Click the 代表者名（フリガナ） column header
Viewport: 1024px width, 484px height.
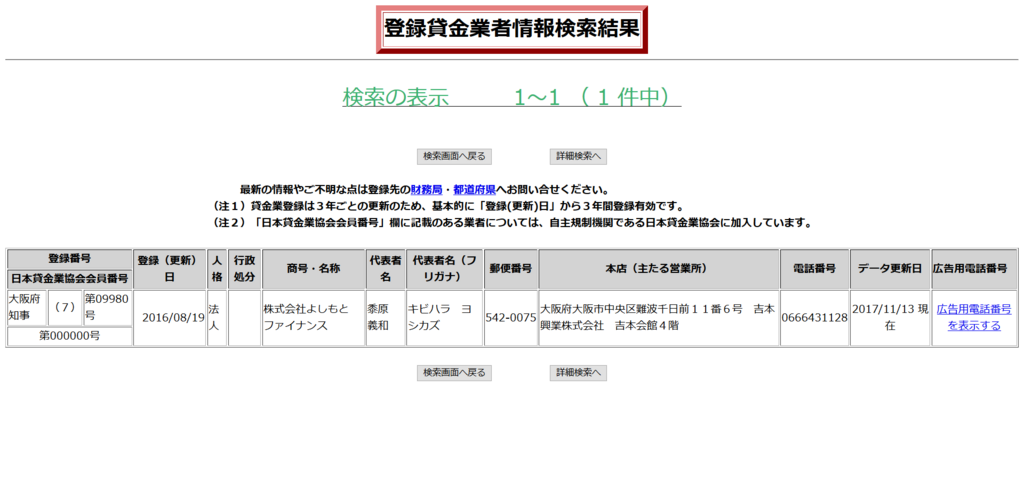pyautogui.click(x=444, y=269)
